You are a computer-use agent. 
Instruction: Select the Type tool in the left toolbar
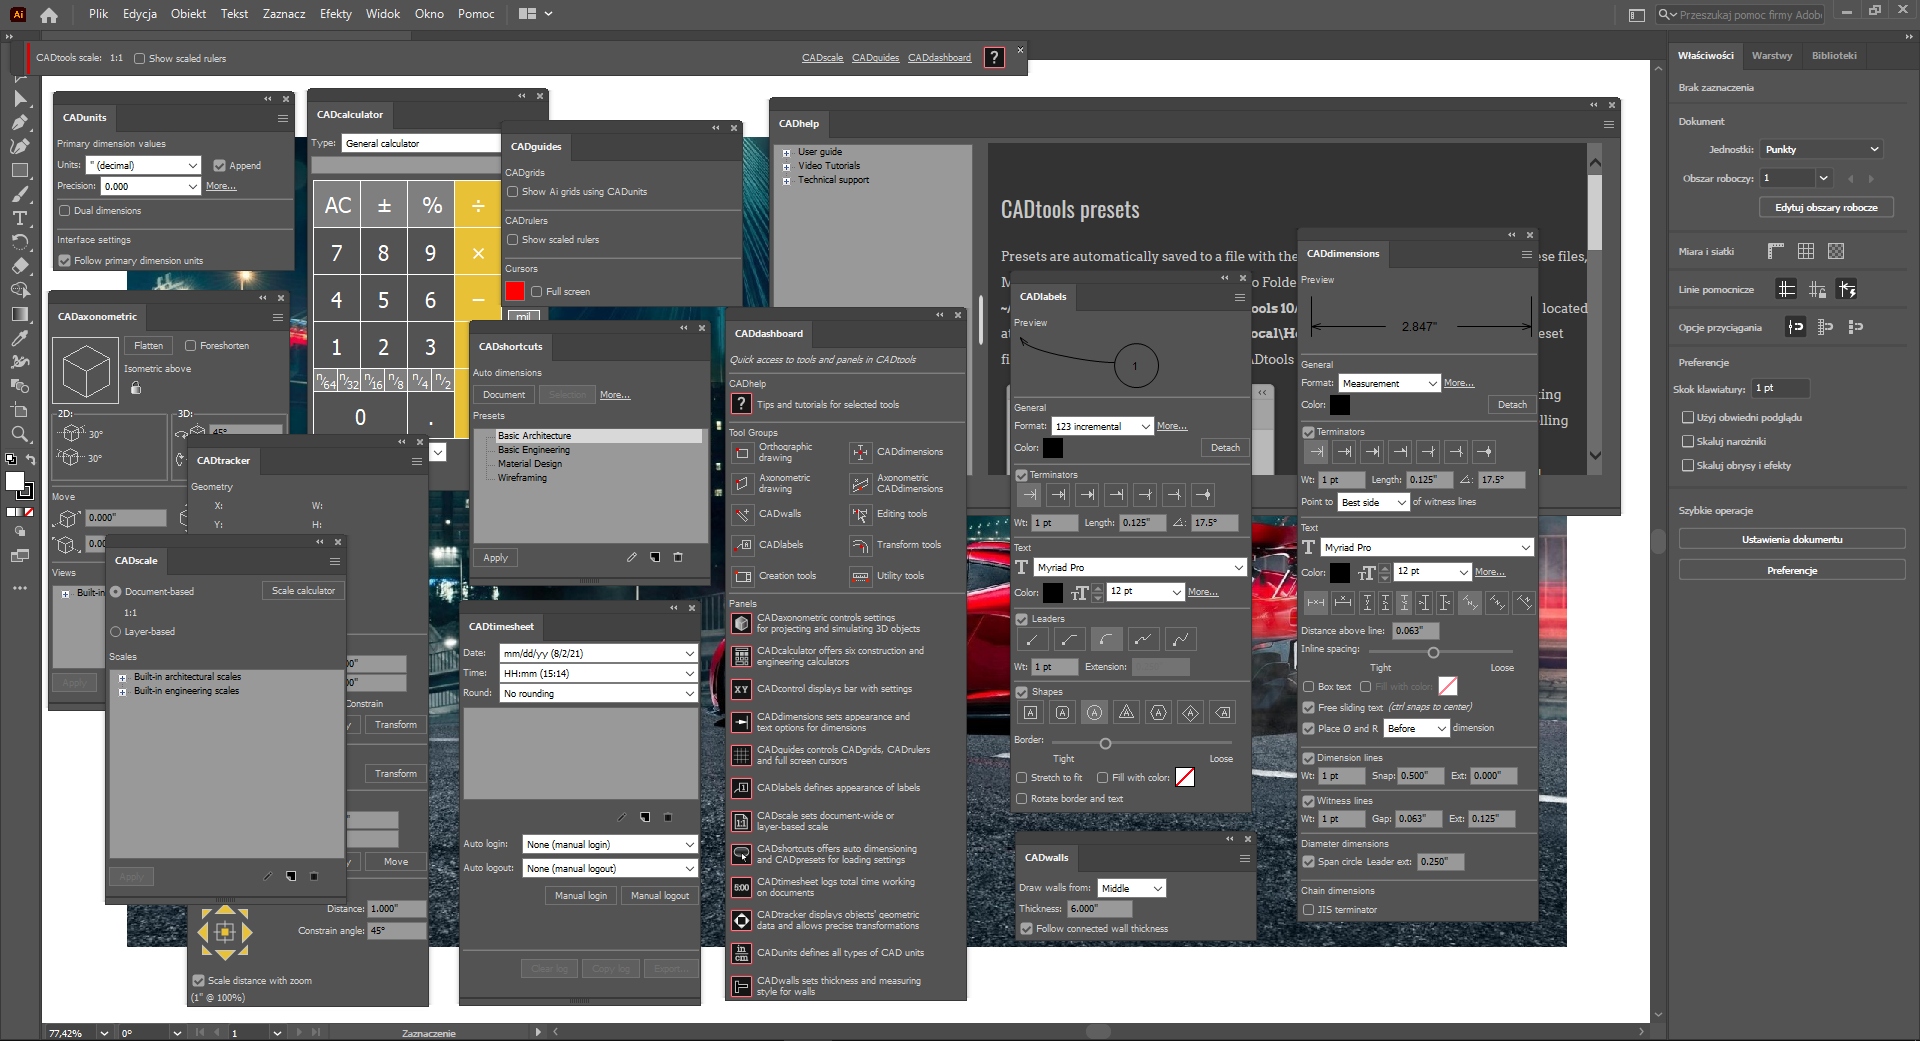pos(19,218)
